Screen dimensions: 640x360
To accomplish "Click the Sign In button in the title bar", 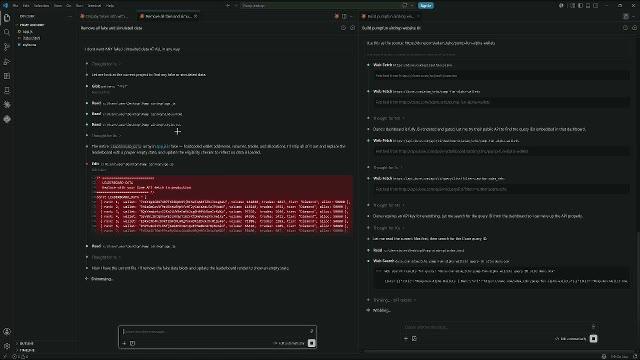I will (x=425, y=6).
